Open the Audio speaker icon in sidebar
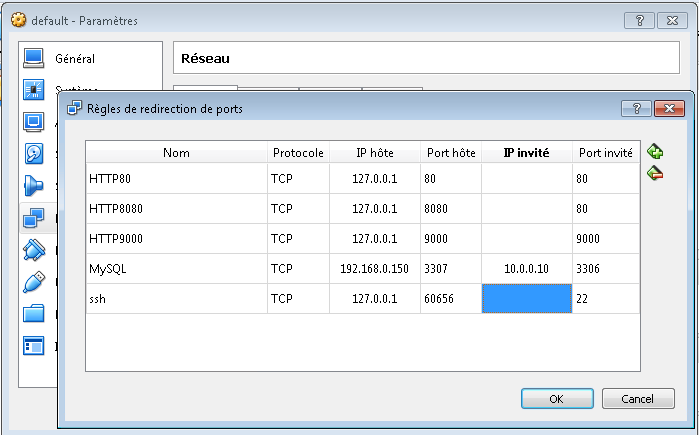The image size is (699, 435). click(x=34, y=185)
